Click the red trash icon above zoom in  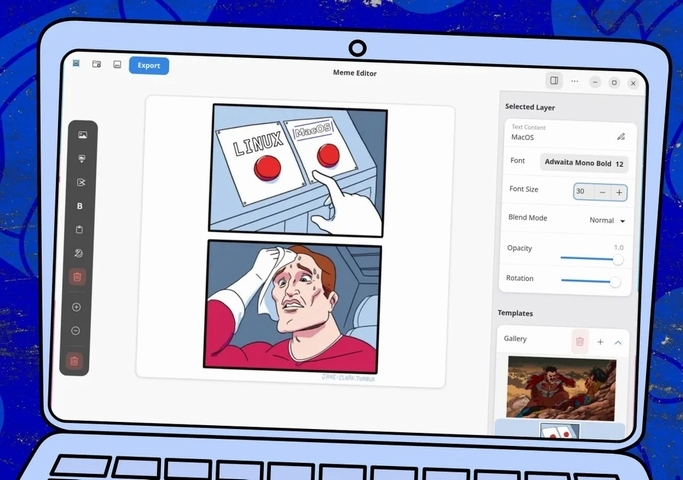click(x=78, y=277)
